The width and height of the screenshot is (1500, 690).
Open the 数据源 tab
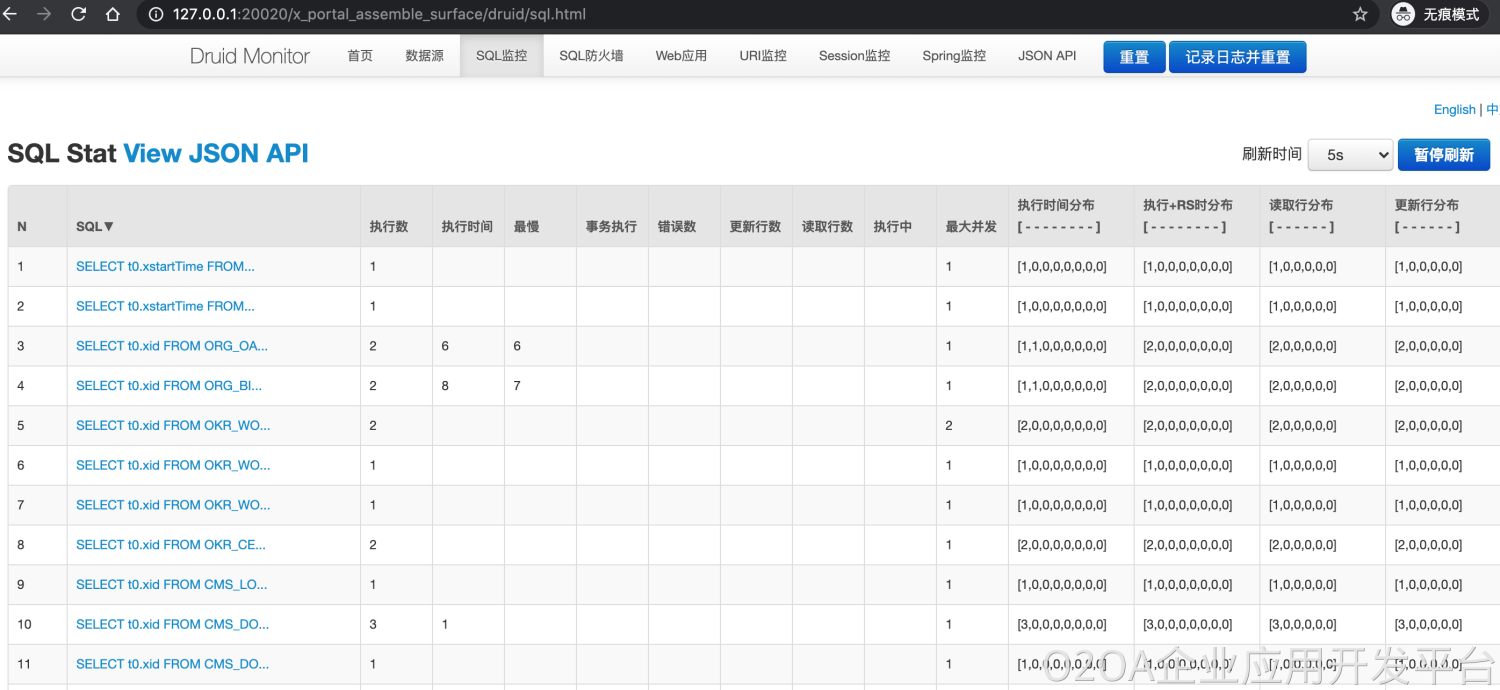pos(424,56)
